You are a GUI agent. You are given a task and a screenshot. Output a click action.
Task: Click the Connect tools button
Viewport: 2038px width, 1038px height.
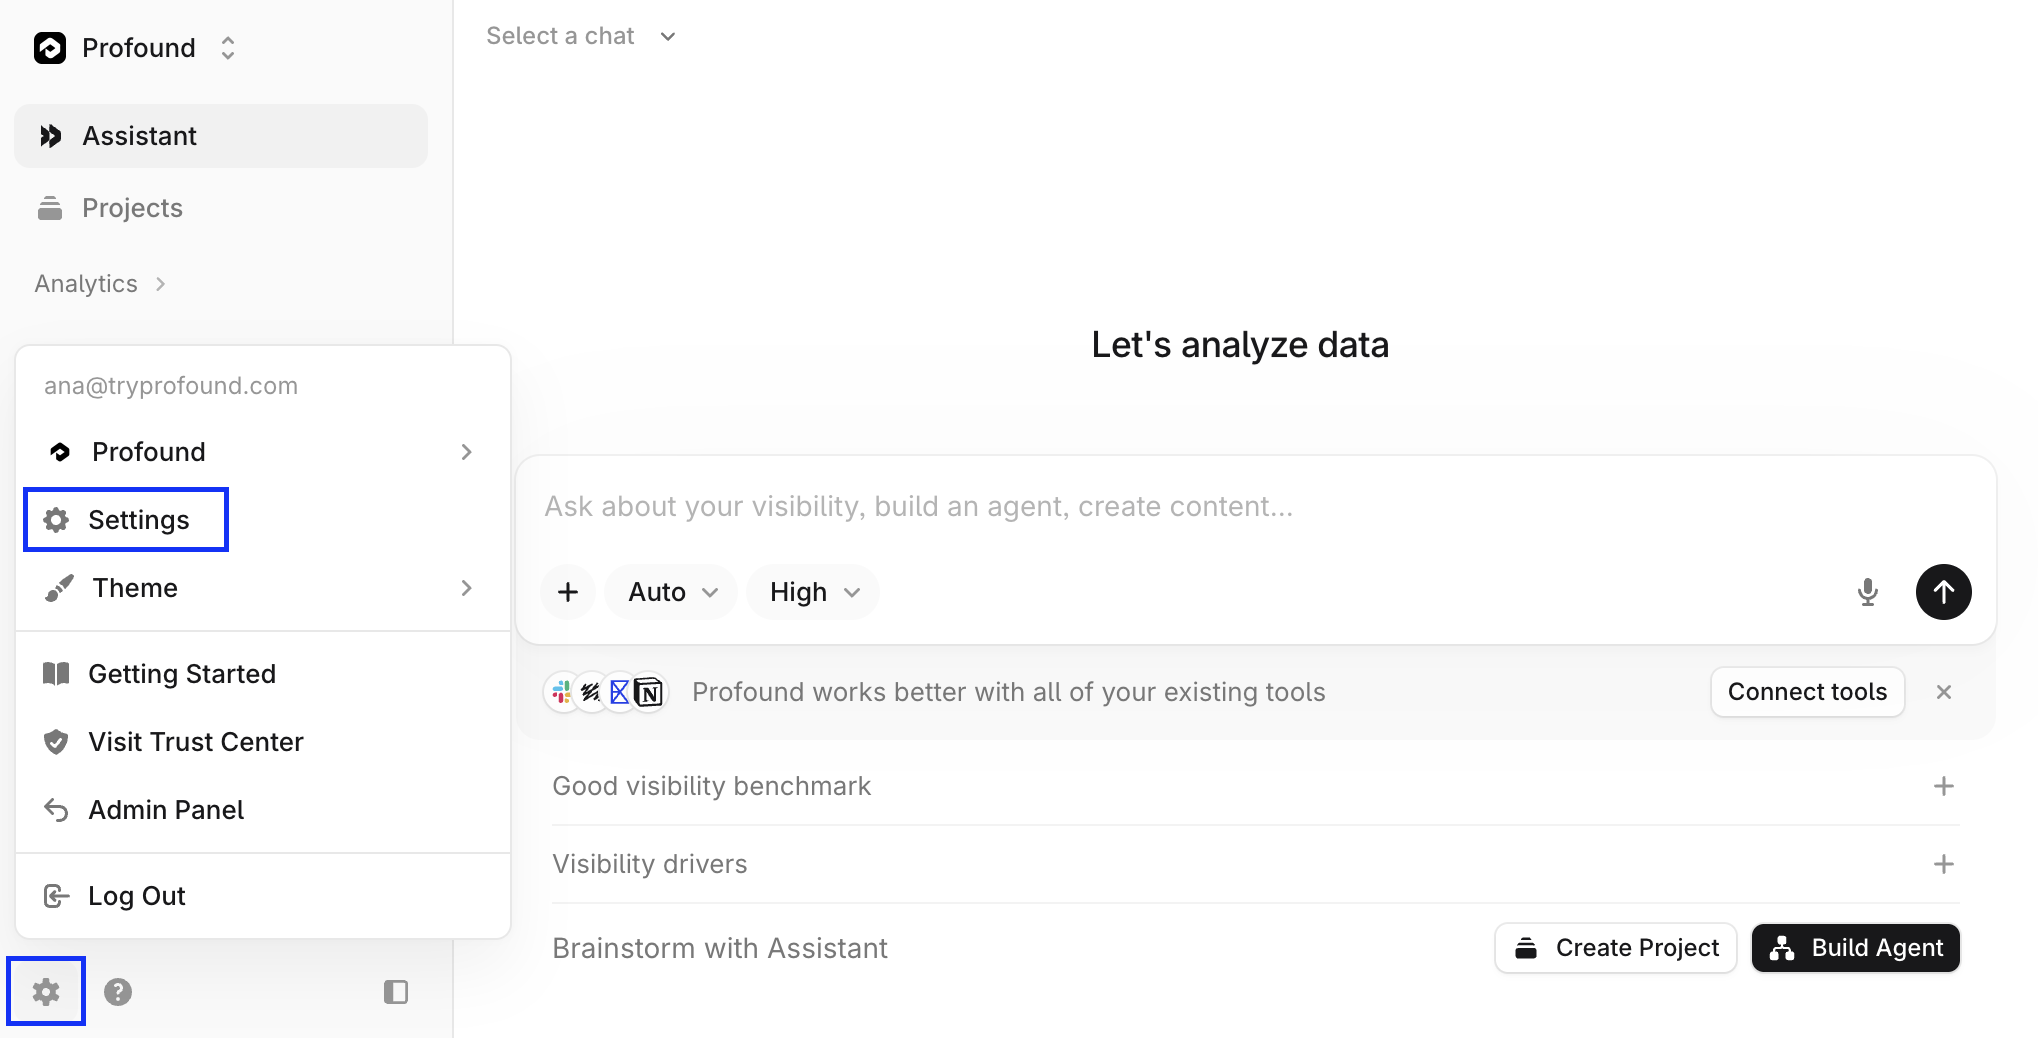[1807, 692]
